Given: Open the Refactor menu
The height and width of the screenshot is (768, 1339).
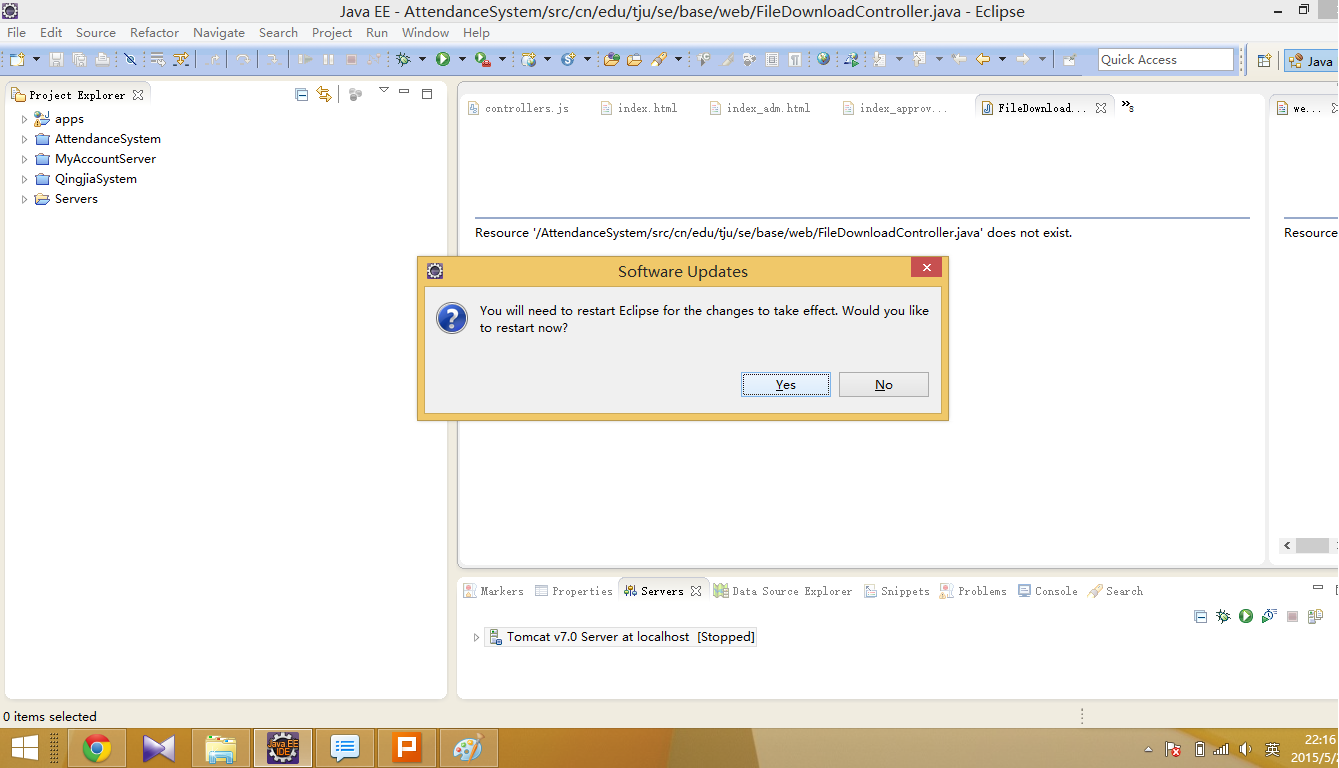Looking at the screenshot, I should [x=154, y=33].
